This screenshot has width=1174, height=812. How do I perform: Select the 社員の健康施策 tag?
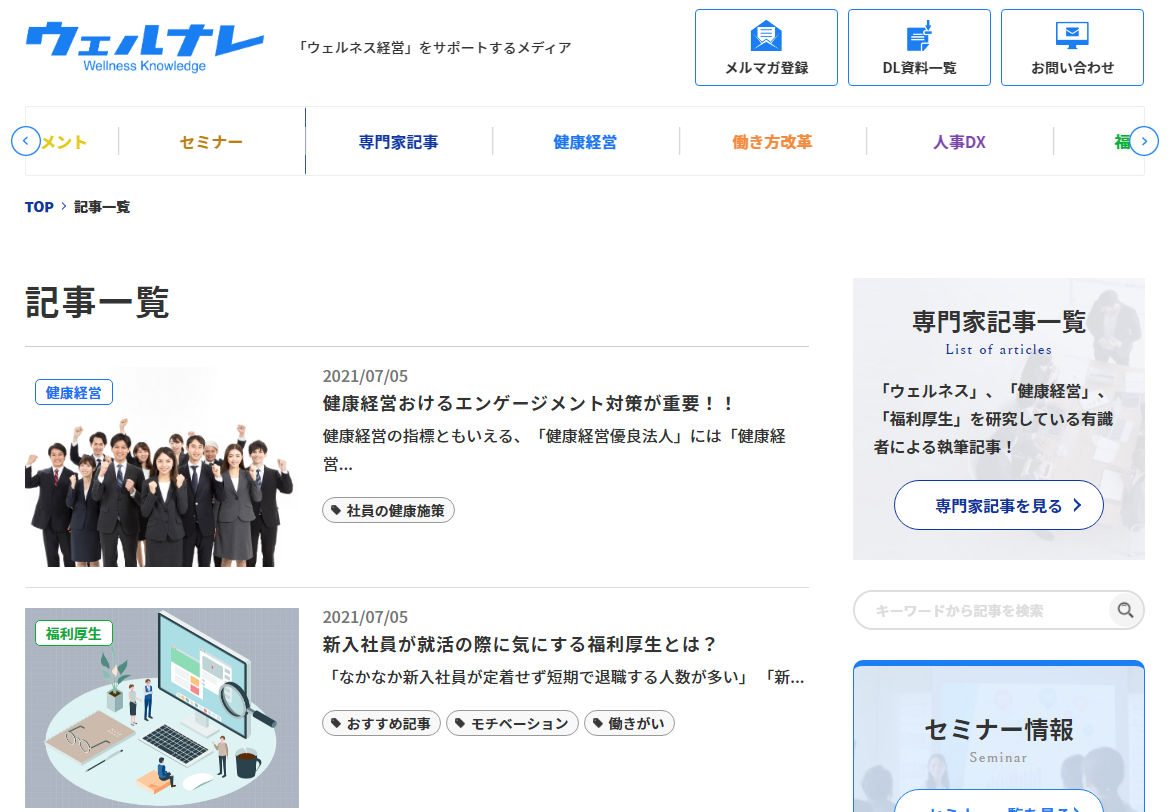[x=388, y=511]
